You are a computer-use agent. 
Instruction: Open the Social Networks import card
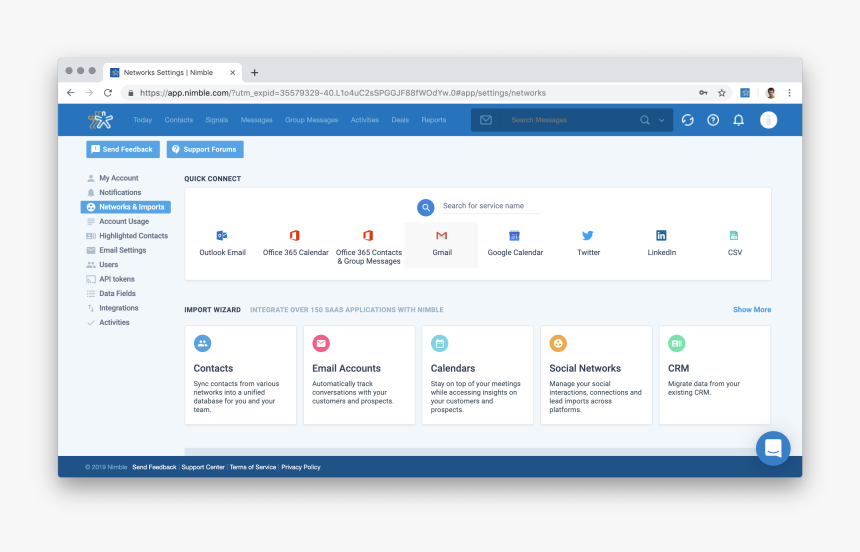(x=596, y=375)
